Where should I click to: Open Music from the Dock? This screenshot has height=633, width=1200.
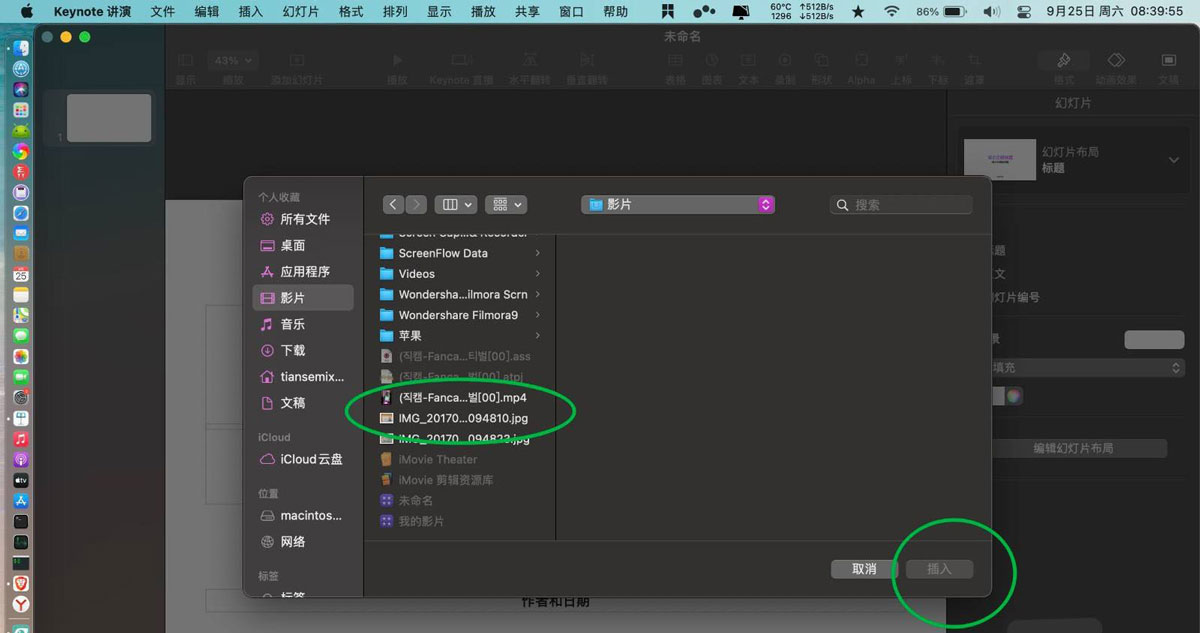click(21, 439)
